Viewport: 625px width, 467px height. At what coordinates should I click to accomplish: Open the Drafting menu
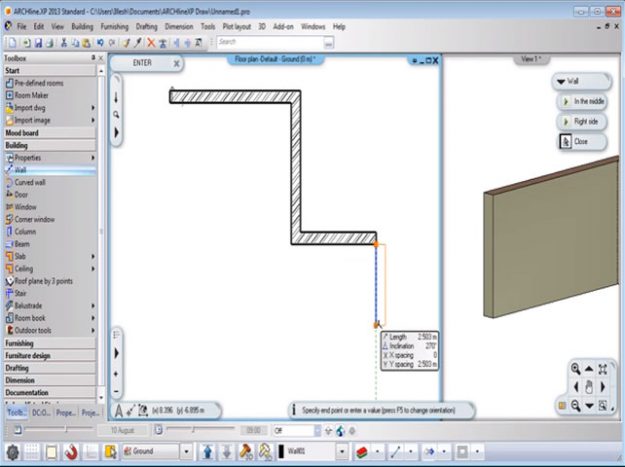coord(175,26)
